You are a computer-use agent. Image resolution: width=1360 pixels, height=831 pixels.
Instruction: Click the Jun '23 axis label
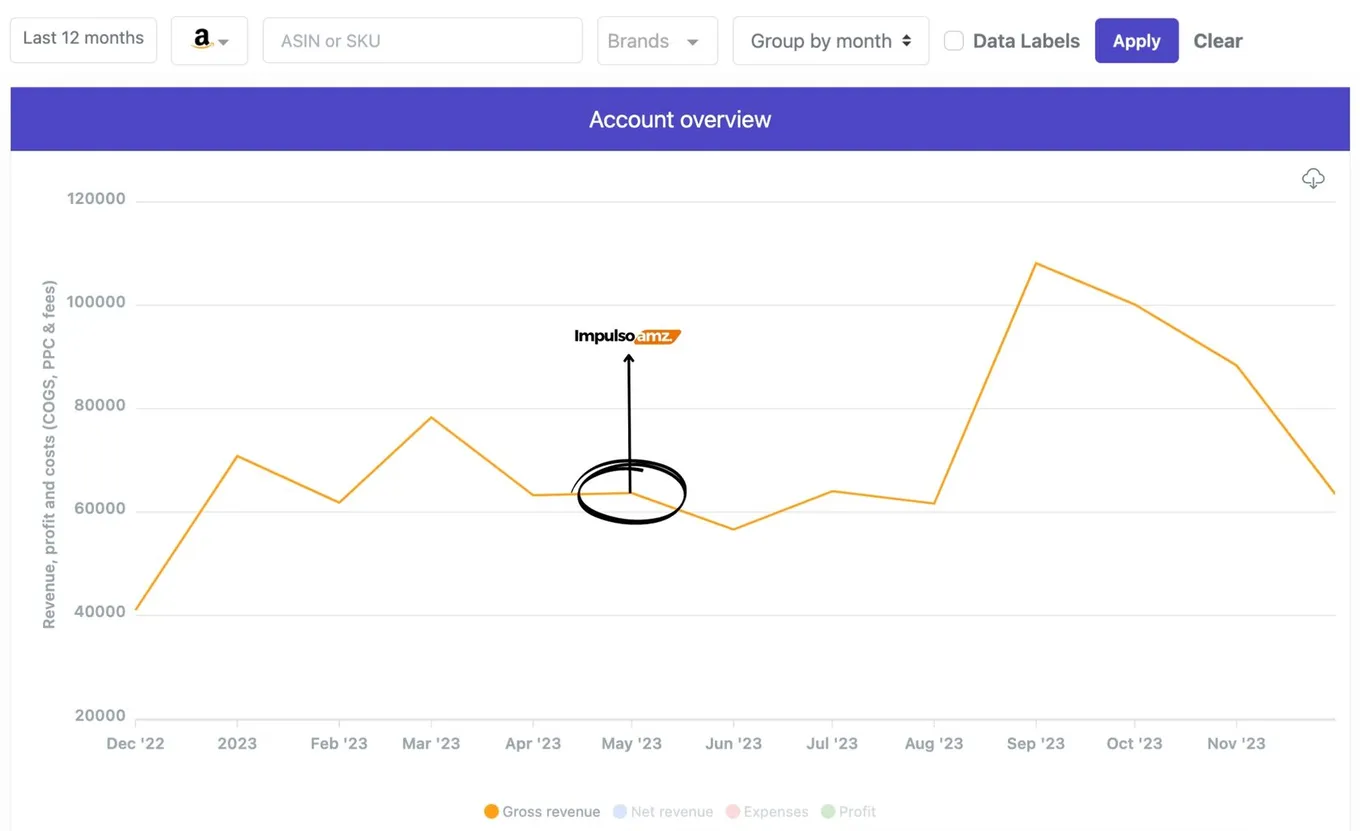[734, 744]
